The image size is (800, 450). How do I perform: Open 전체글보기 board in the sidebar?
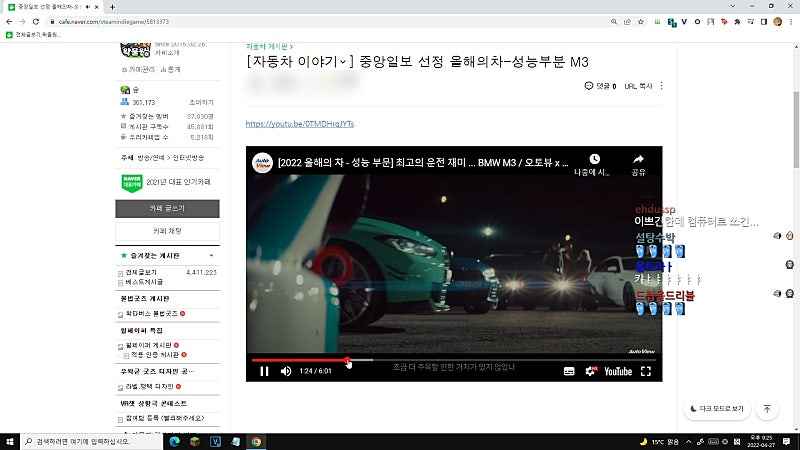click(141, 272)
